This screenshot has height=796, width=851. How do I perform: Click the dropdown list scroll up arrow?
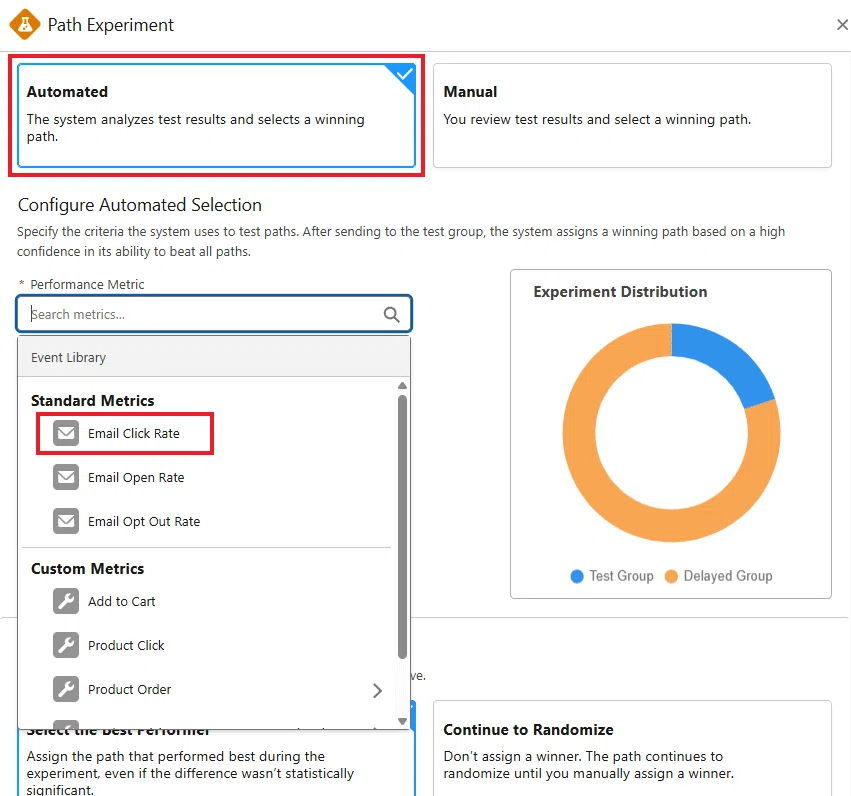[x=402, y=385]
